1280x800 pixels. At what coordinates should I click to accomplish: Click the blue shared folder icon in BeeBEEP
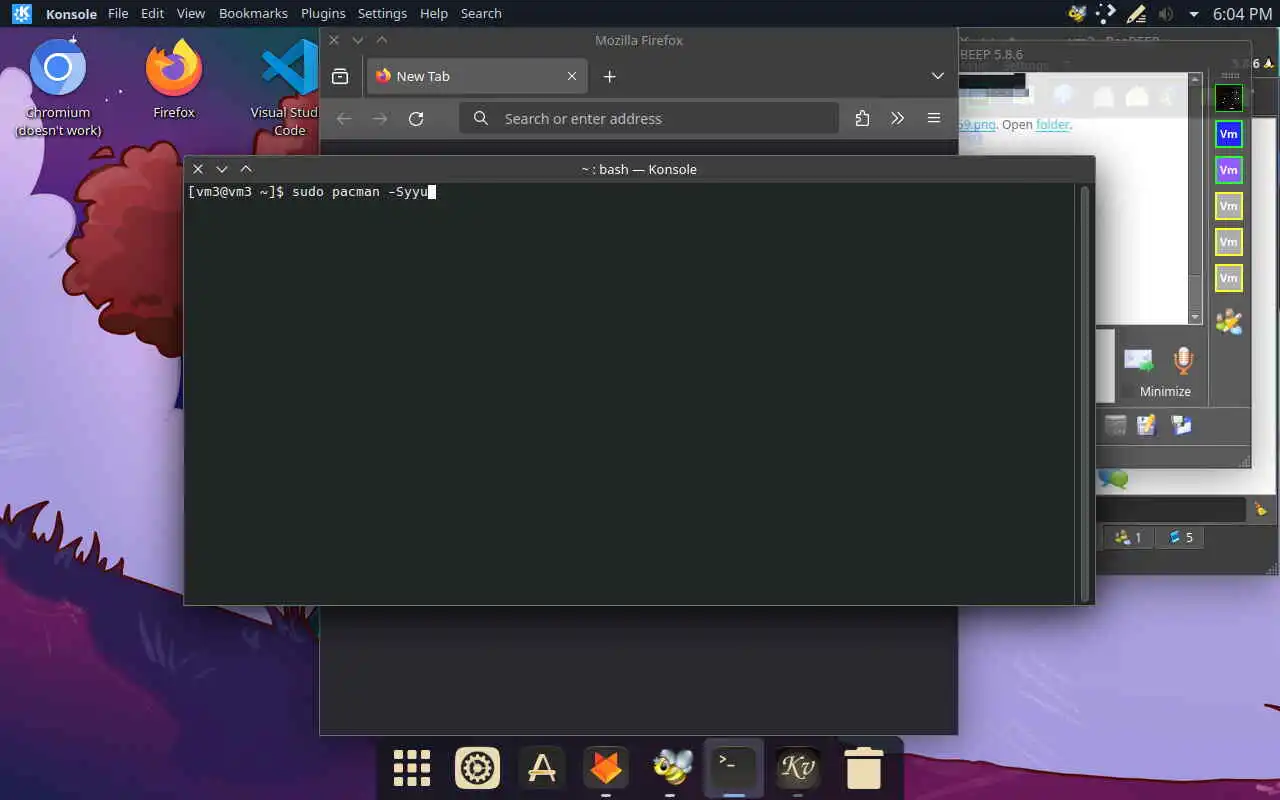click(x=1181, y=425)
